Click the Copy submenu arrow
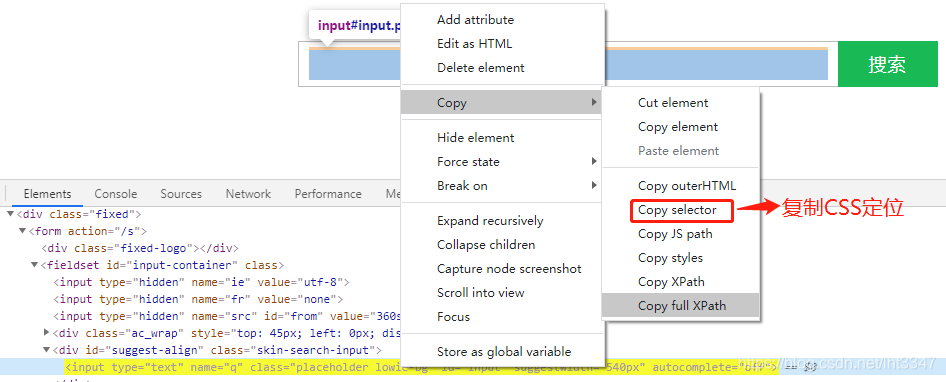The width and height of the screenshot is (946, 382). (594, 103)
